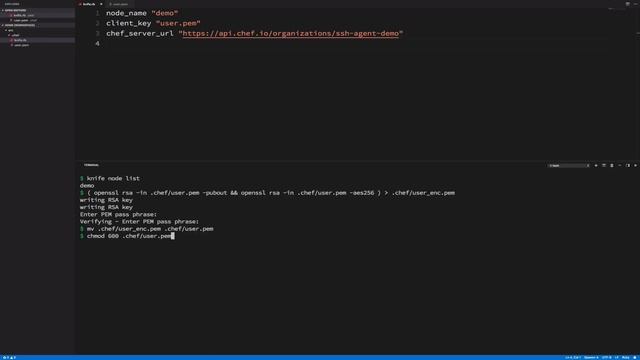Click the Ln 4, Col 1 indicator
The image size is (640, 360).
[x=573, y=358]
